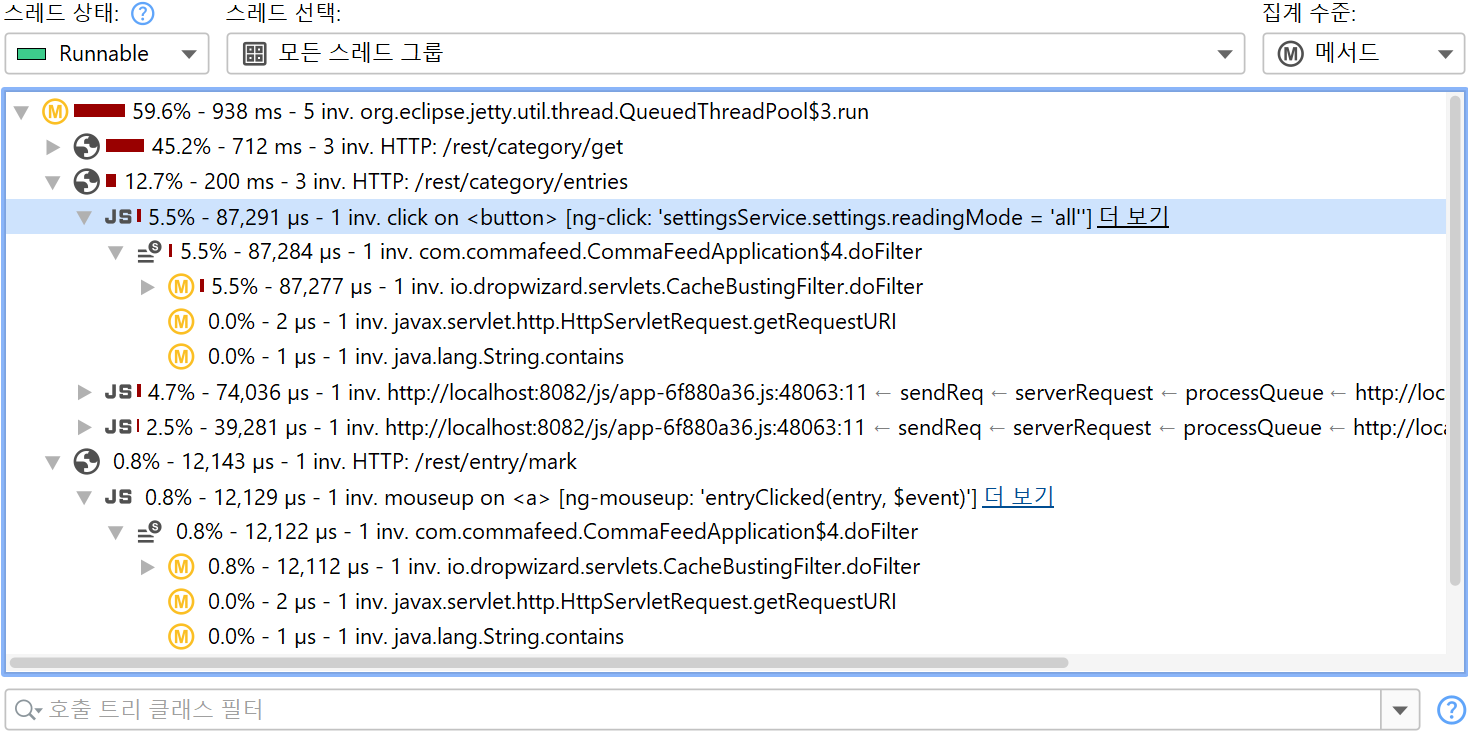This screenshot has width=1468, height=735.
Task: Click the M icon in the 메서드 selector
Action: pyautogui.click(x=1291, y=54)
